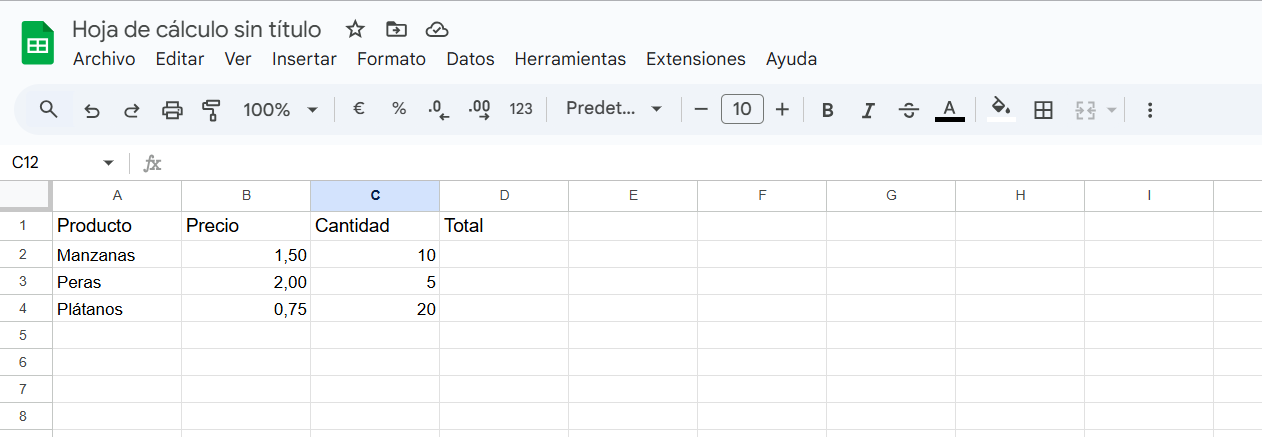Increase font size with plus button
The width and height of the screenshot is (1262, 437).
click(782, 109)
